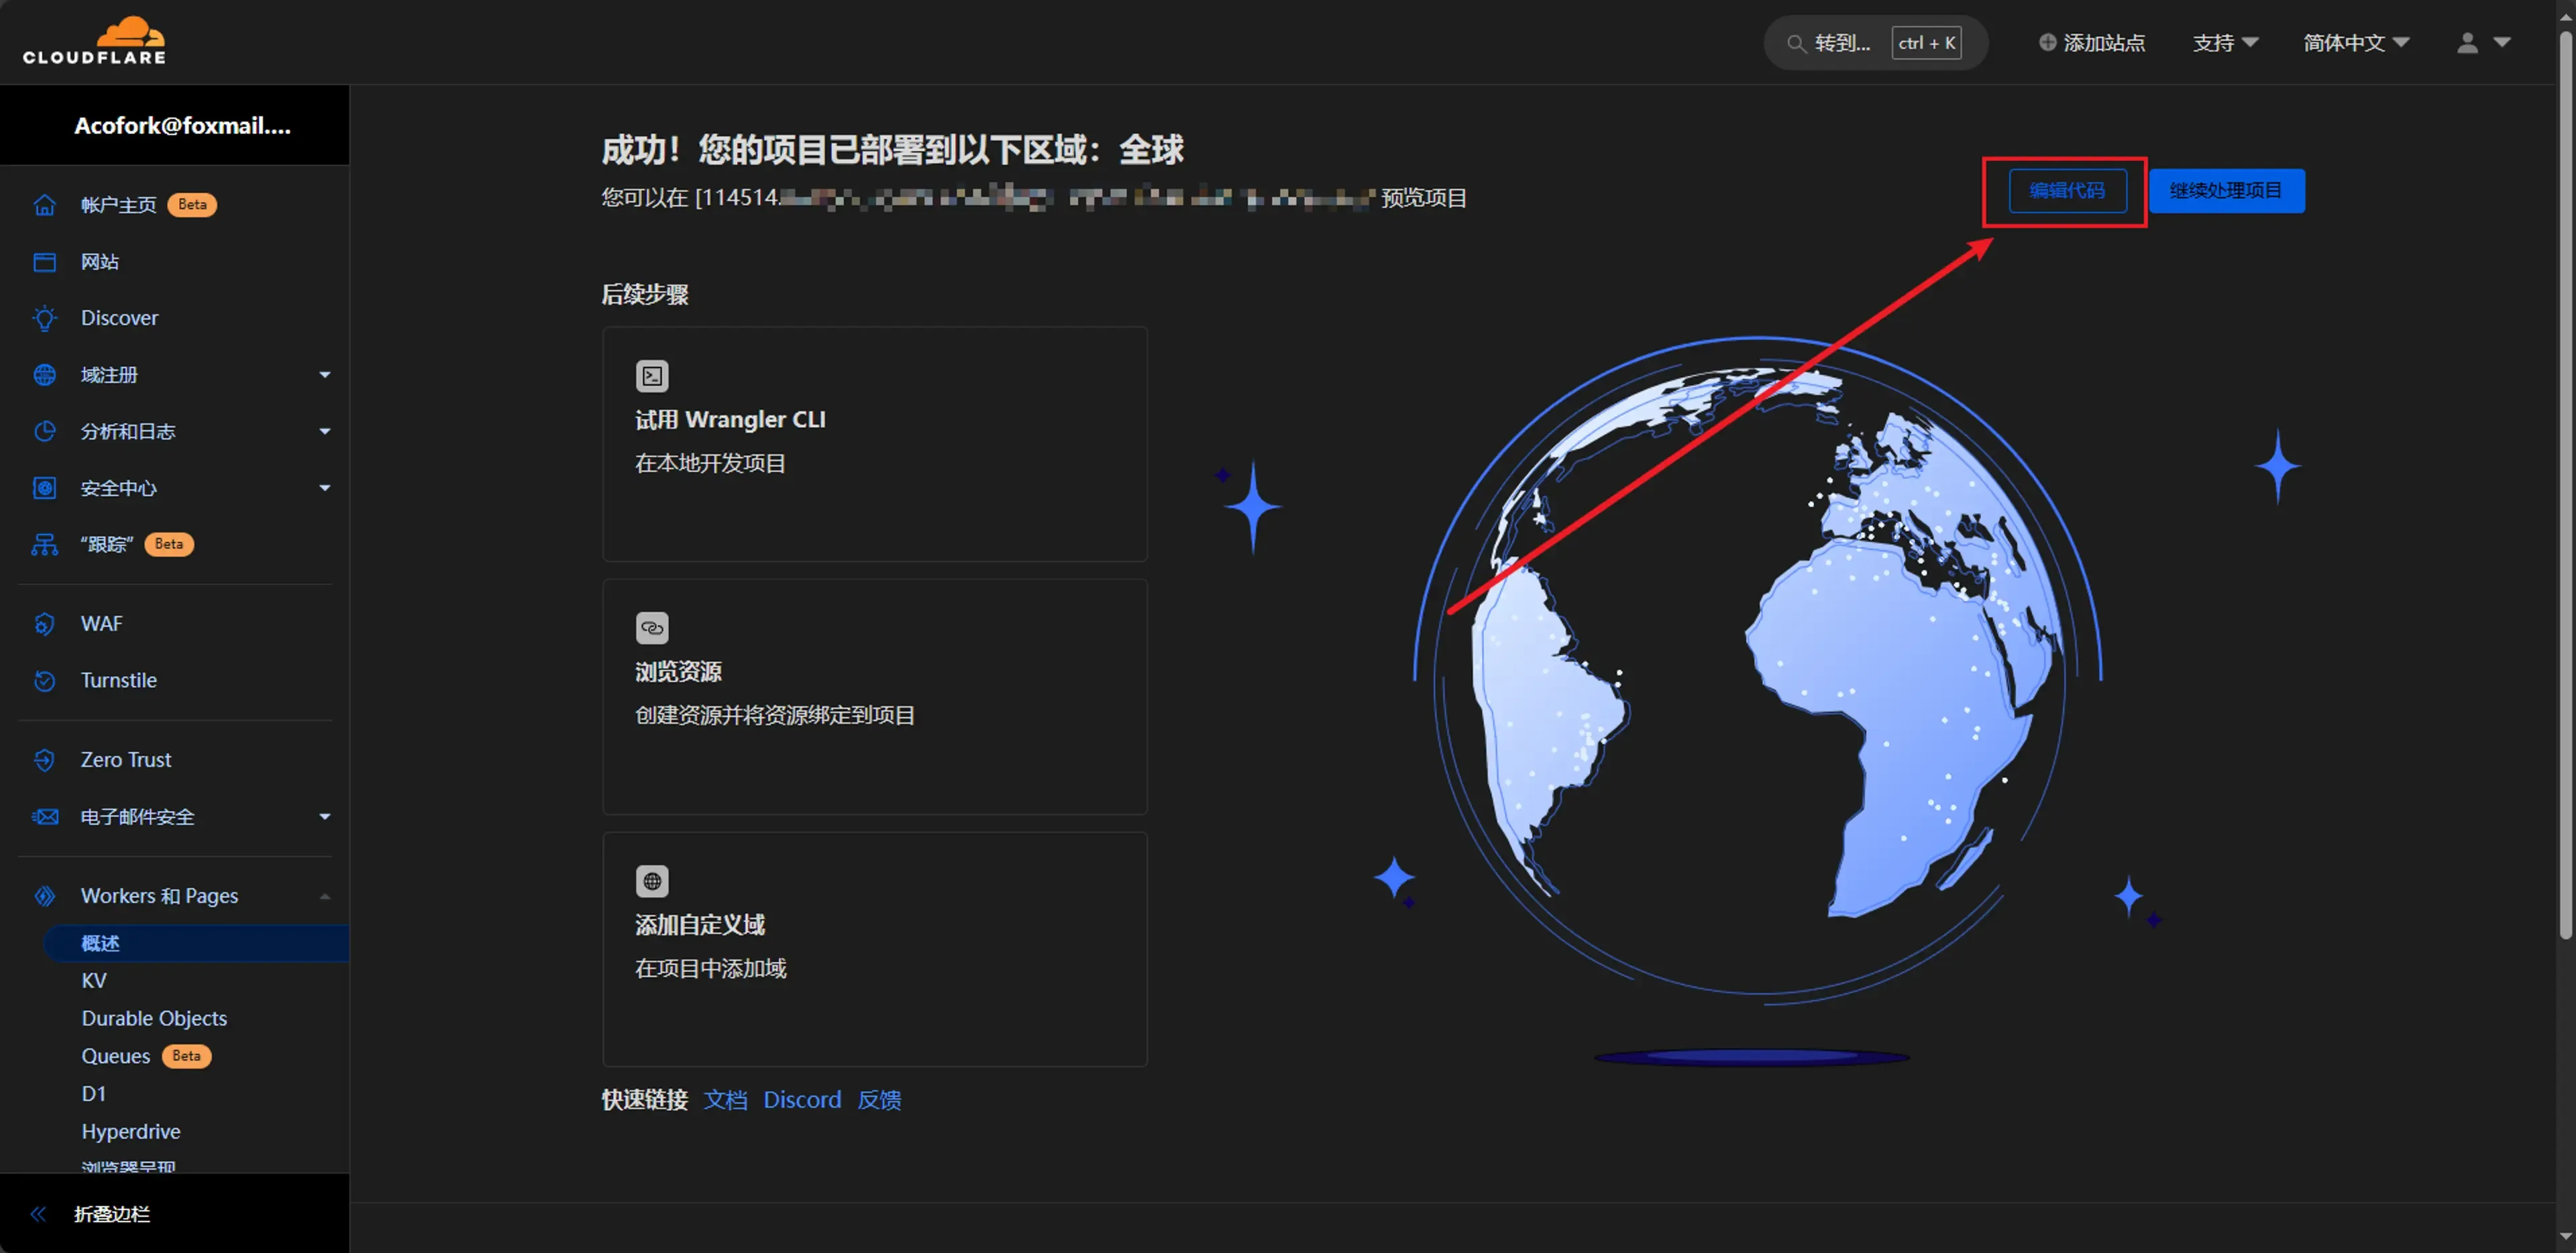Viewport: 2576px width, 1253px height.
Task: Click the Turnstile sidebar icon
Action: point(45,681)
